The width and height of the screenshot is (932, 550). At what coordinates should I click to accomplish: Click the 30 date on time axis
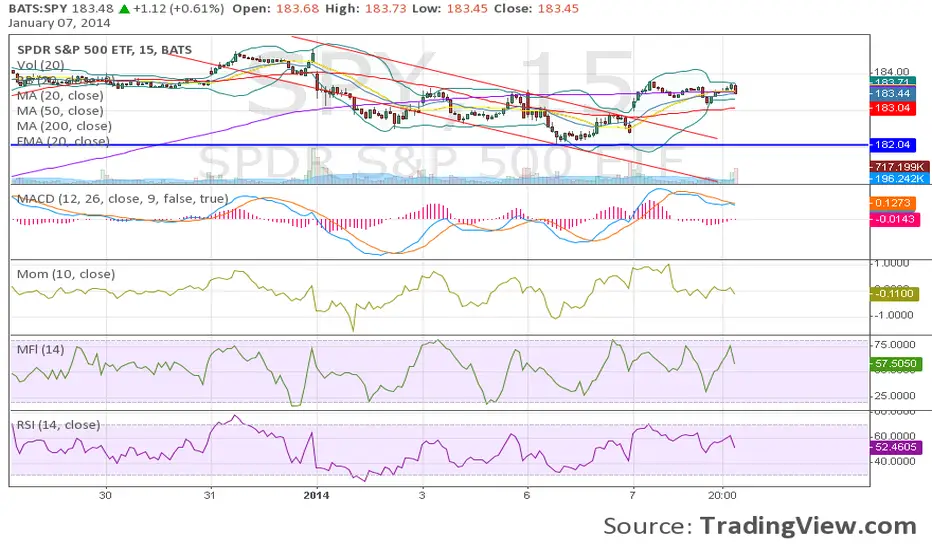point(105,495)
